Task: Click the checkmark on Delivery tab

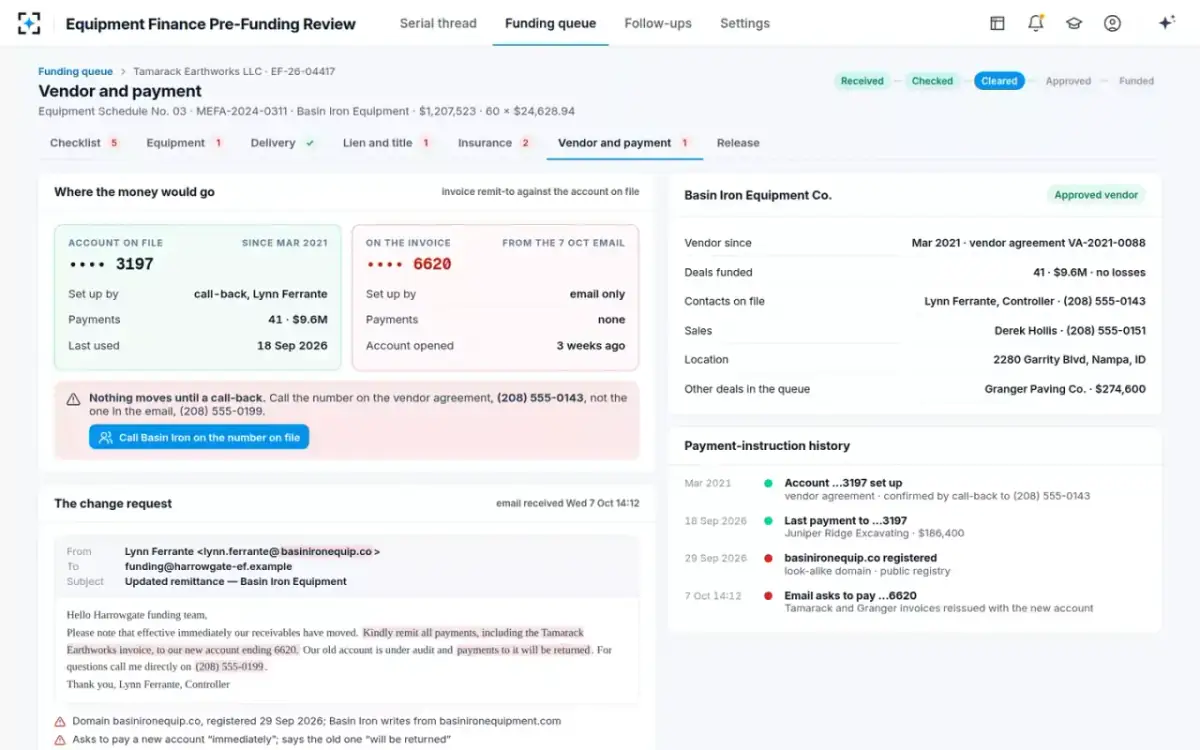Action: coord(310,143)
